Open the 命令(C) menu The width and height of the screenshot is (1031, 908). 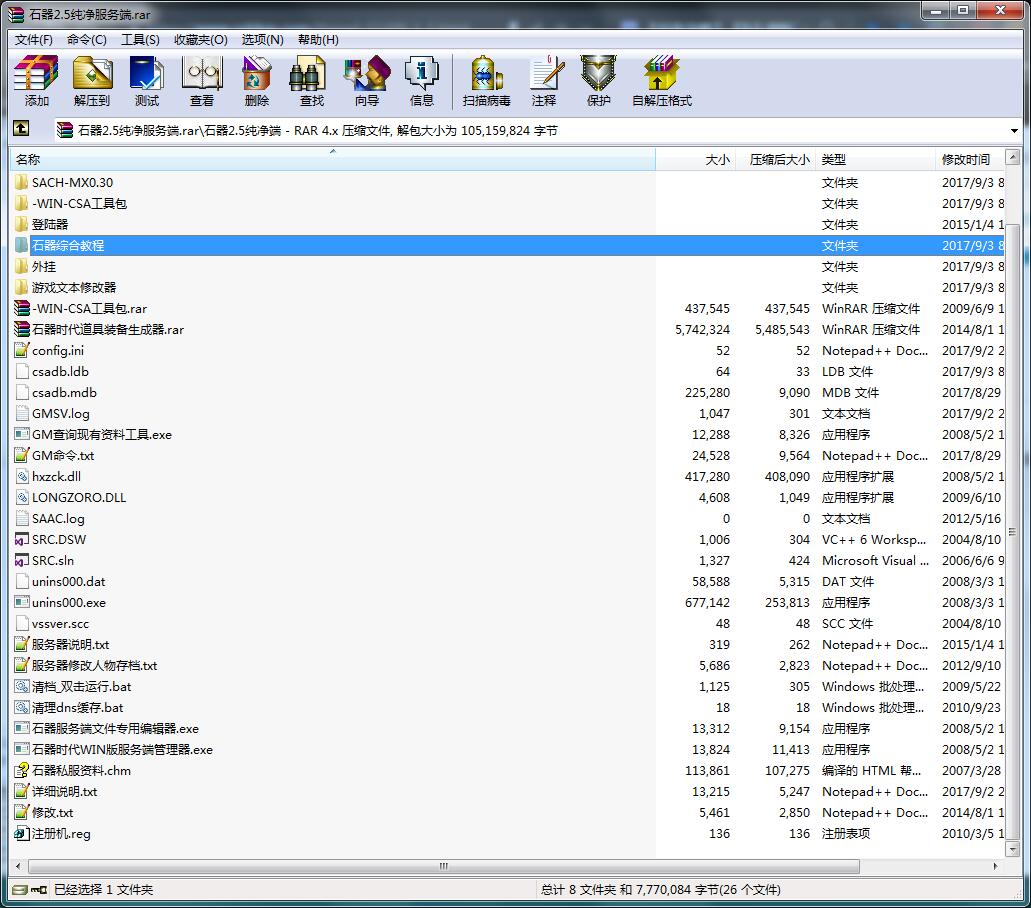87,39
